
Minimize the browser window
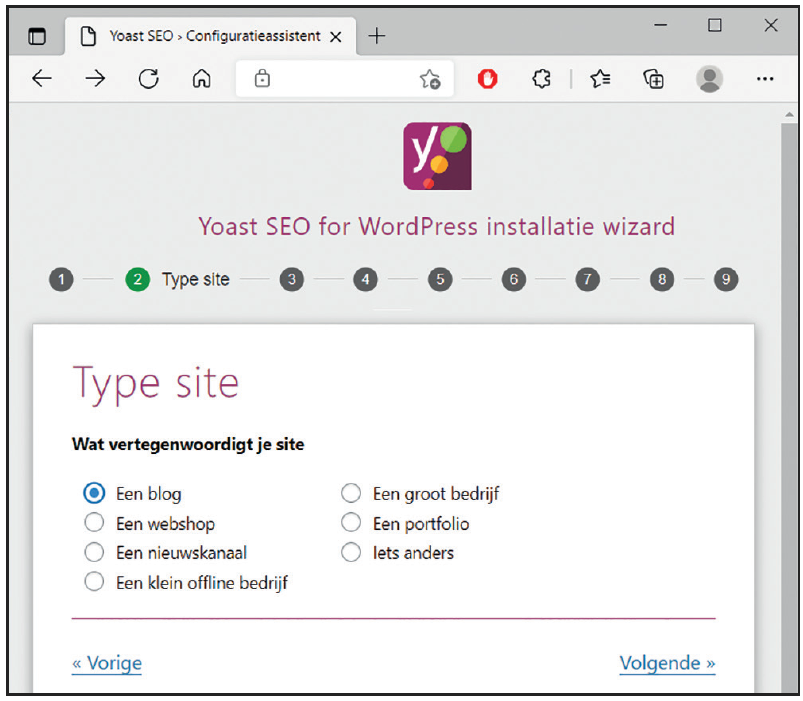tap(661, 25)
